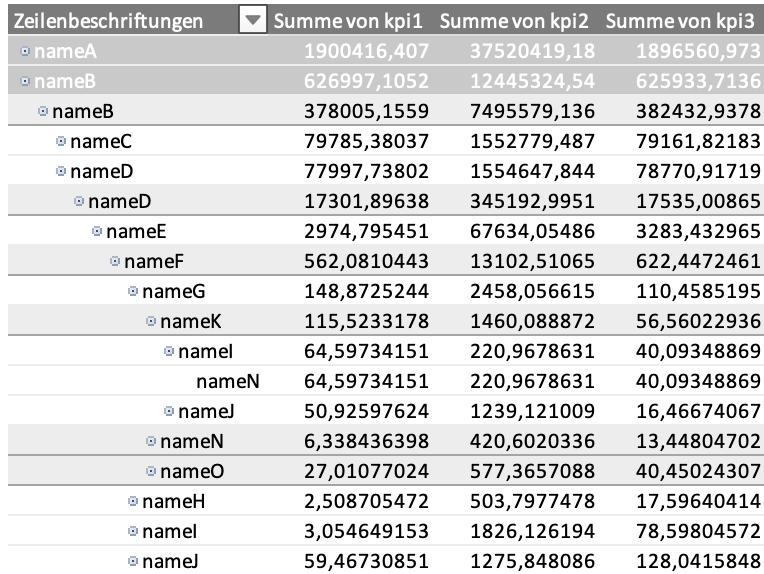Click the kpi2 value 503,7977478
764x574 pixels.
(533, 501)
